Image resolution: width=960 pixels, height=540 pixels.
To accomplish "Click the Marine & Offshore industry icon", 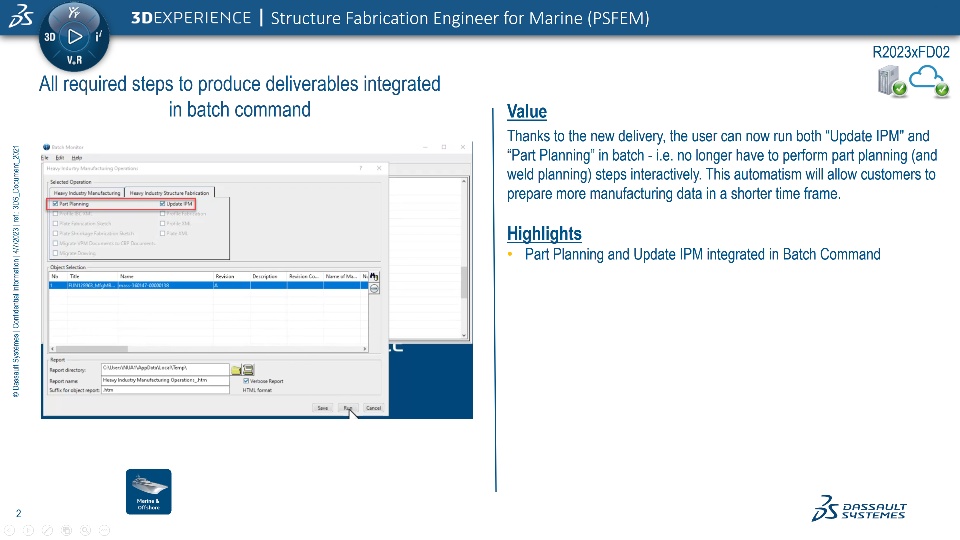I will point(149,492).
